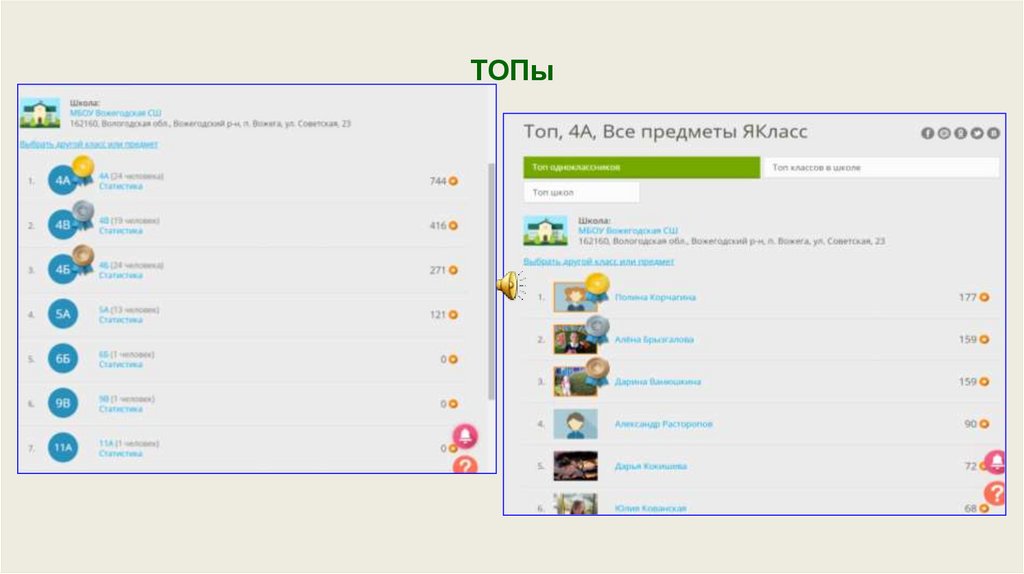Switch to Топ классов в школе tab
Viewport: 1024px width, 574px height.
(881, 167)
